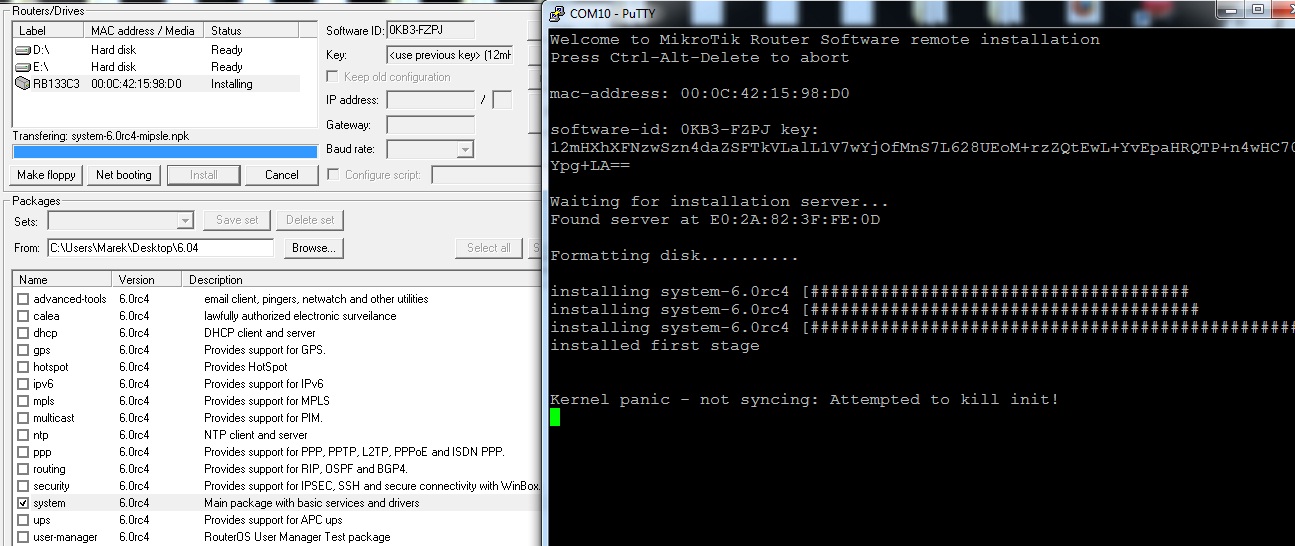
Task: Sort by MAC address / Media column
Action: [142, 31]
